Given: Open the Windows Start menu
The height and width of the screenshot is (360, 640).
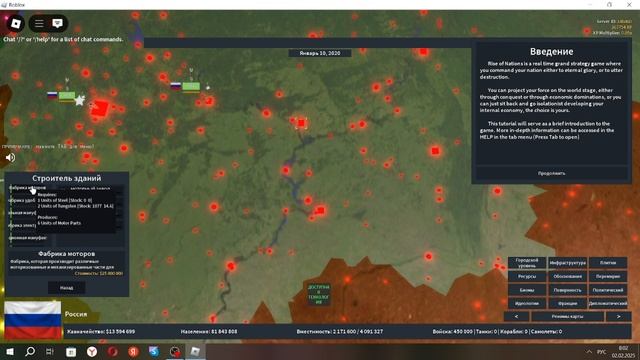Looking at the screenshot, I should tap(10, 351).
